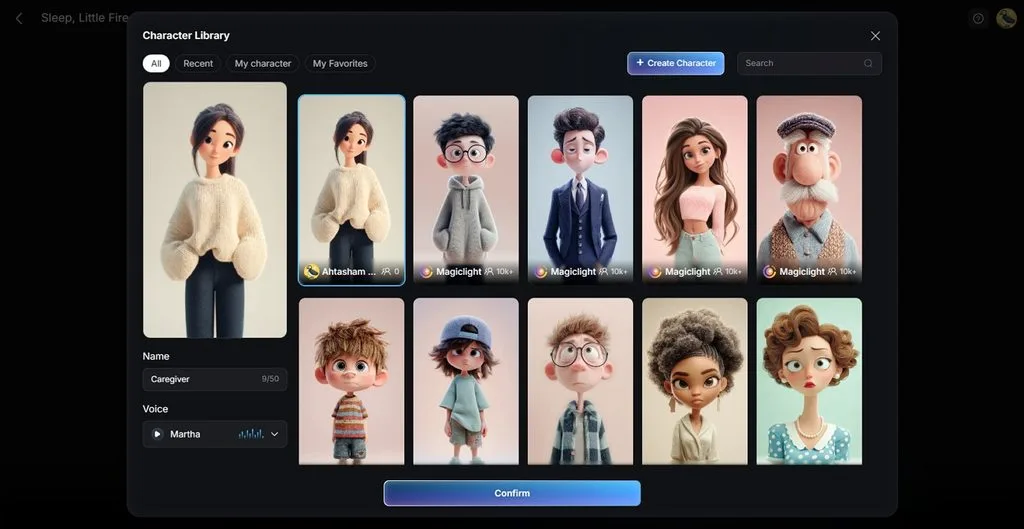This screenshot has height=529, width=1024.
Task: Click the "9/50" character counter text
Action: (x=270, y=379)
